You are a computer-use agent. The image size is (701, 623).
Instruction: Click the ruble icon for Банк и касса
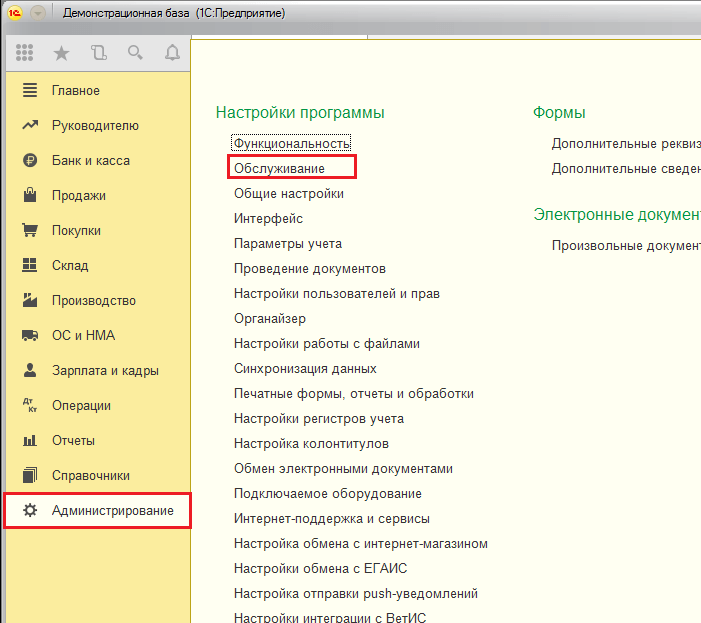click(30, 161)
